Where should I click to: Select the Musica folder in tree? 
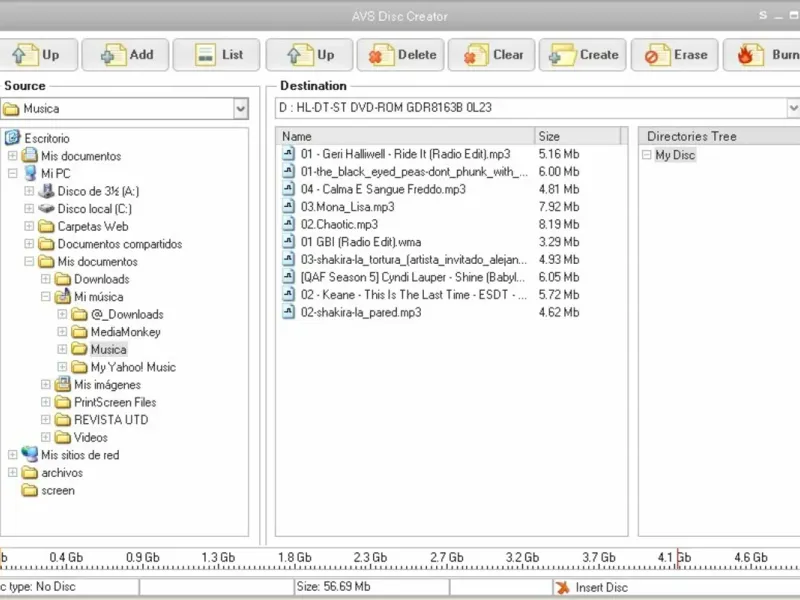pyautogui.click(x=108, y=349)
